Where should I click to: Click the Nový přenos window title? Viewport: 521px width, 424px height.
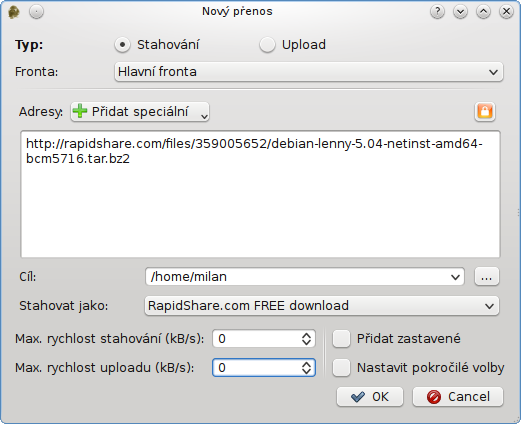pyautogui.click(x=237, y=11)
